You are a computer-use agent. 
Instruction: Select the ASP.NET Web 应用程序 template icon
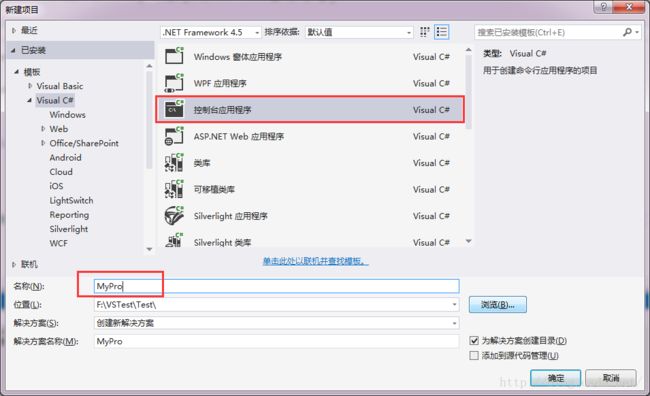point(174,136)
